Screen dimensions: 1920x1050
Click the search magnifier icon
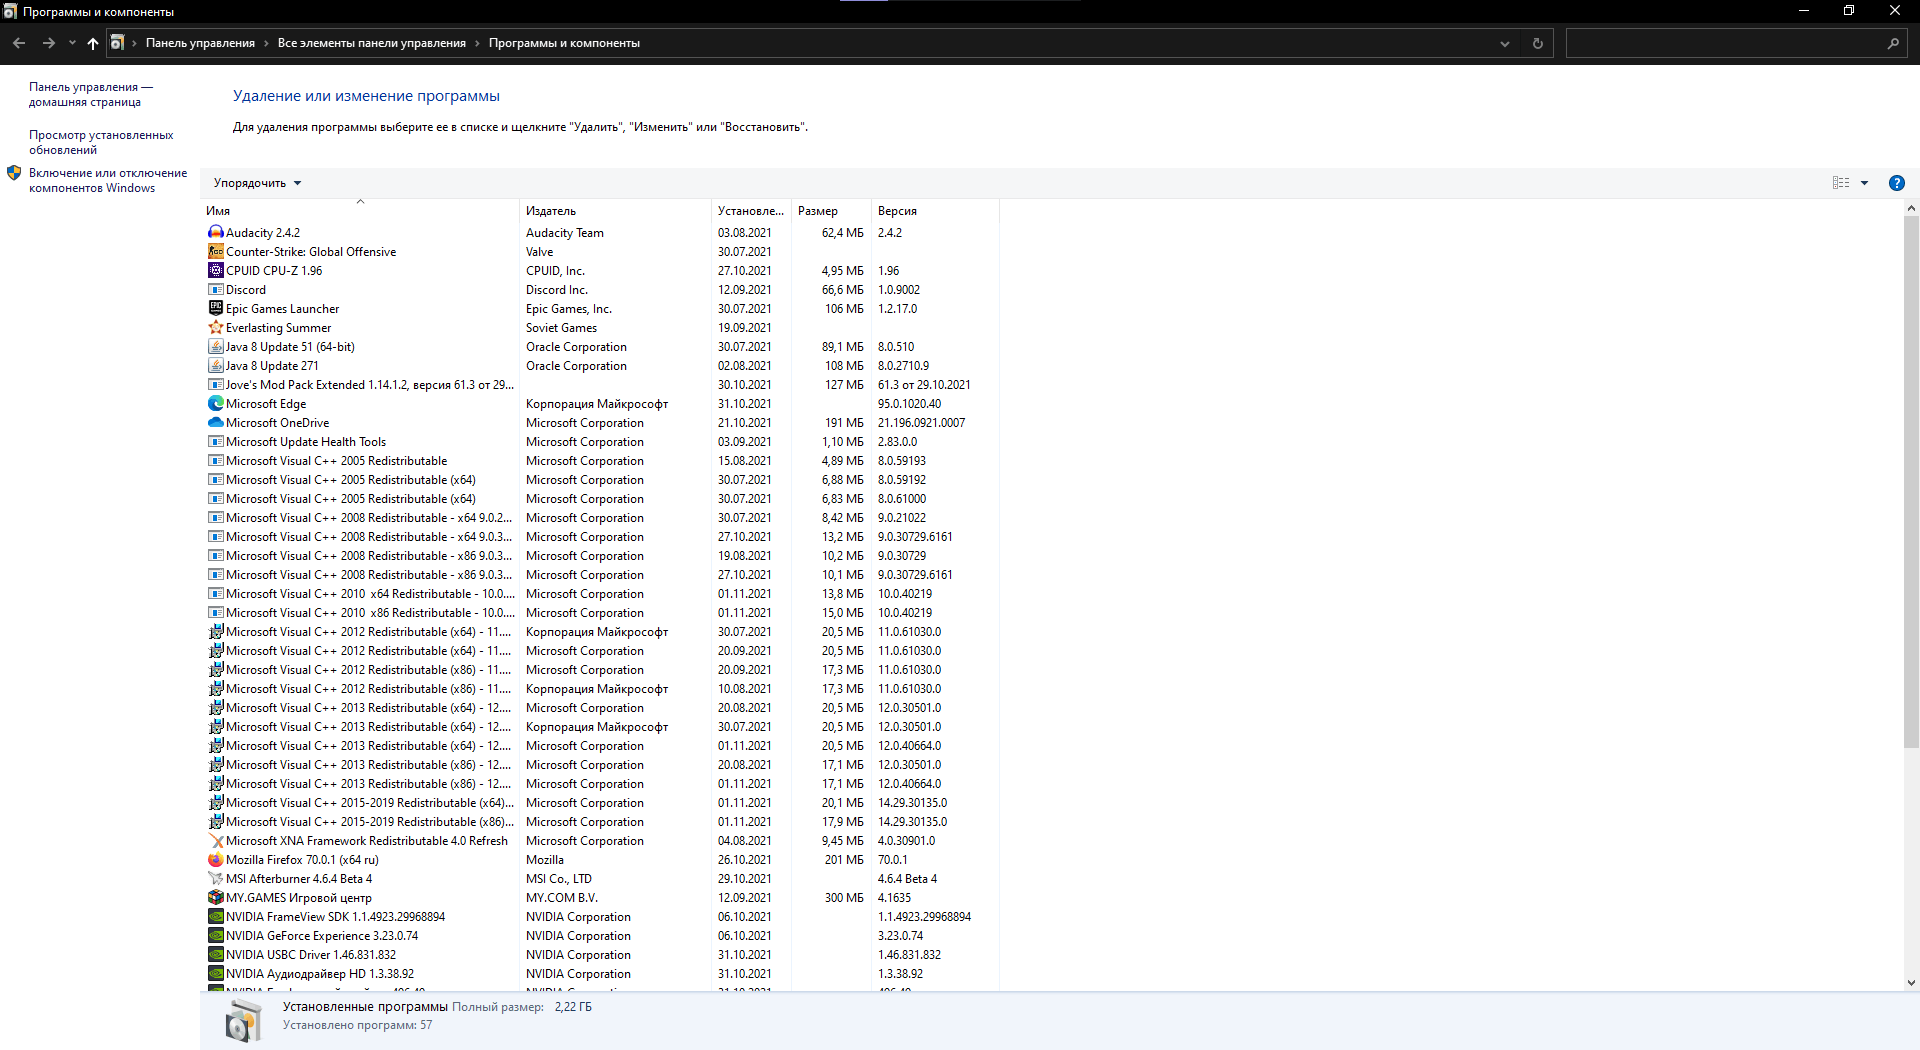point(1893,43)
